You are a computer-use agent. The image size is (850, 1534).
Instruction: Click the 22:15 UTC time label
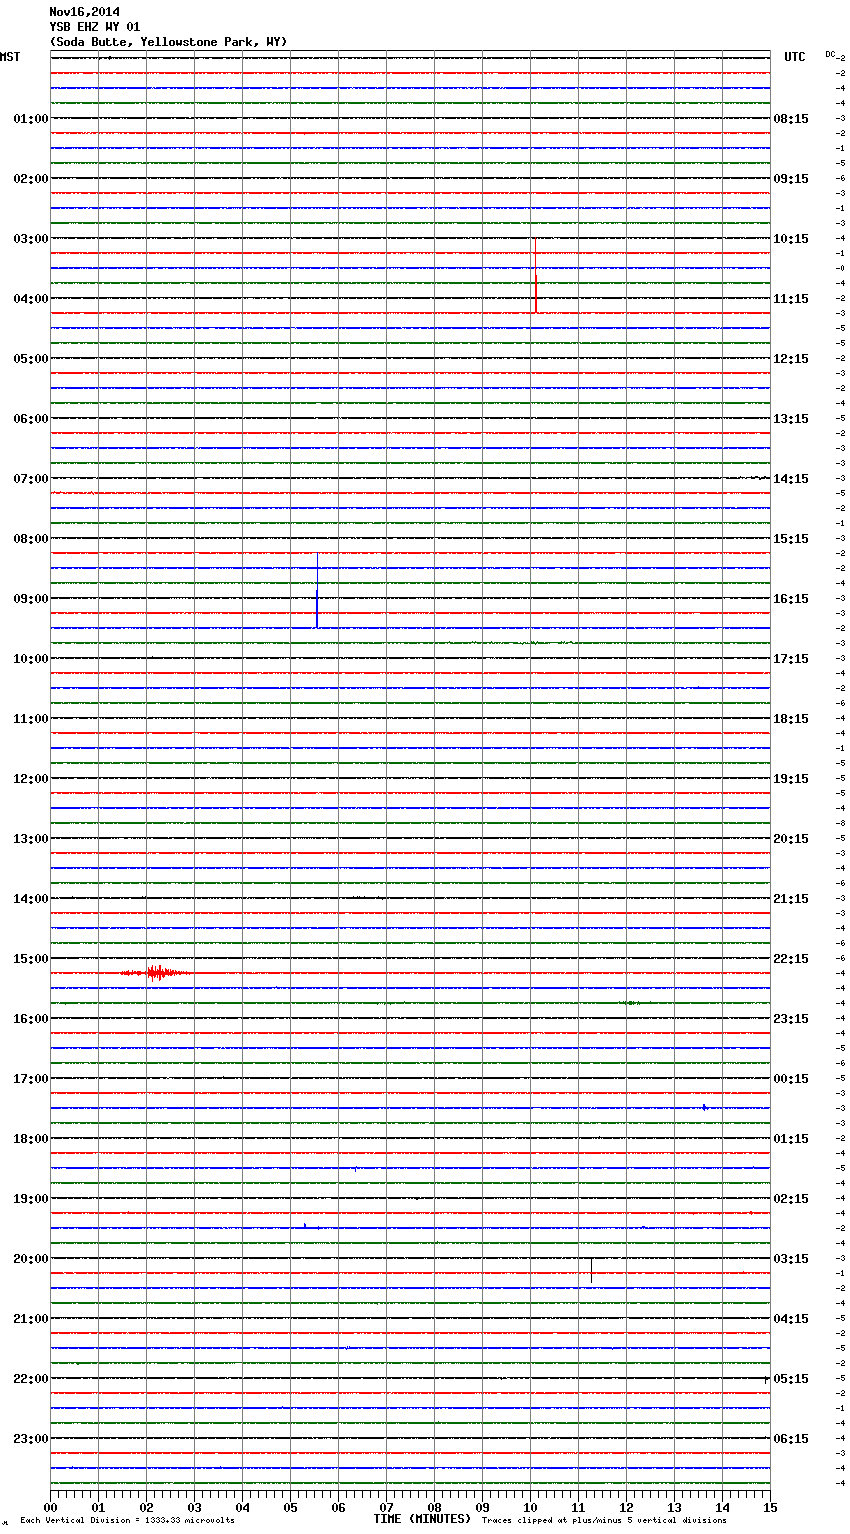point(791,959)
